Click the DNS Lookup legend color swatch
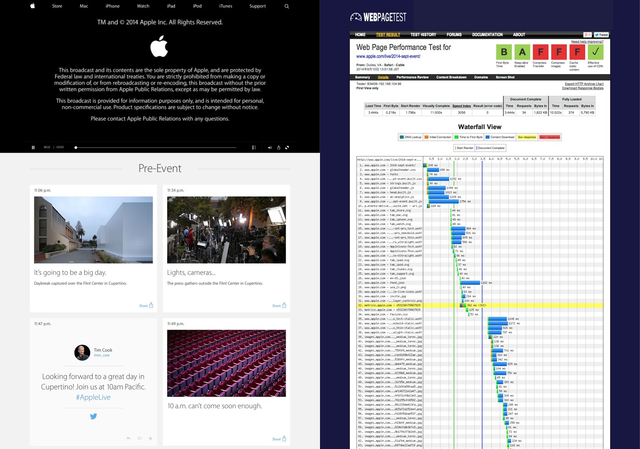 tap(402, 137)
